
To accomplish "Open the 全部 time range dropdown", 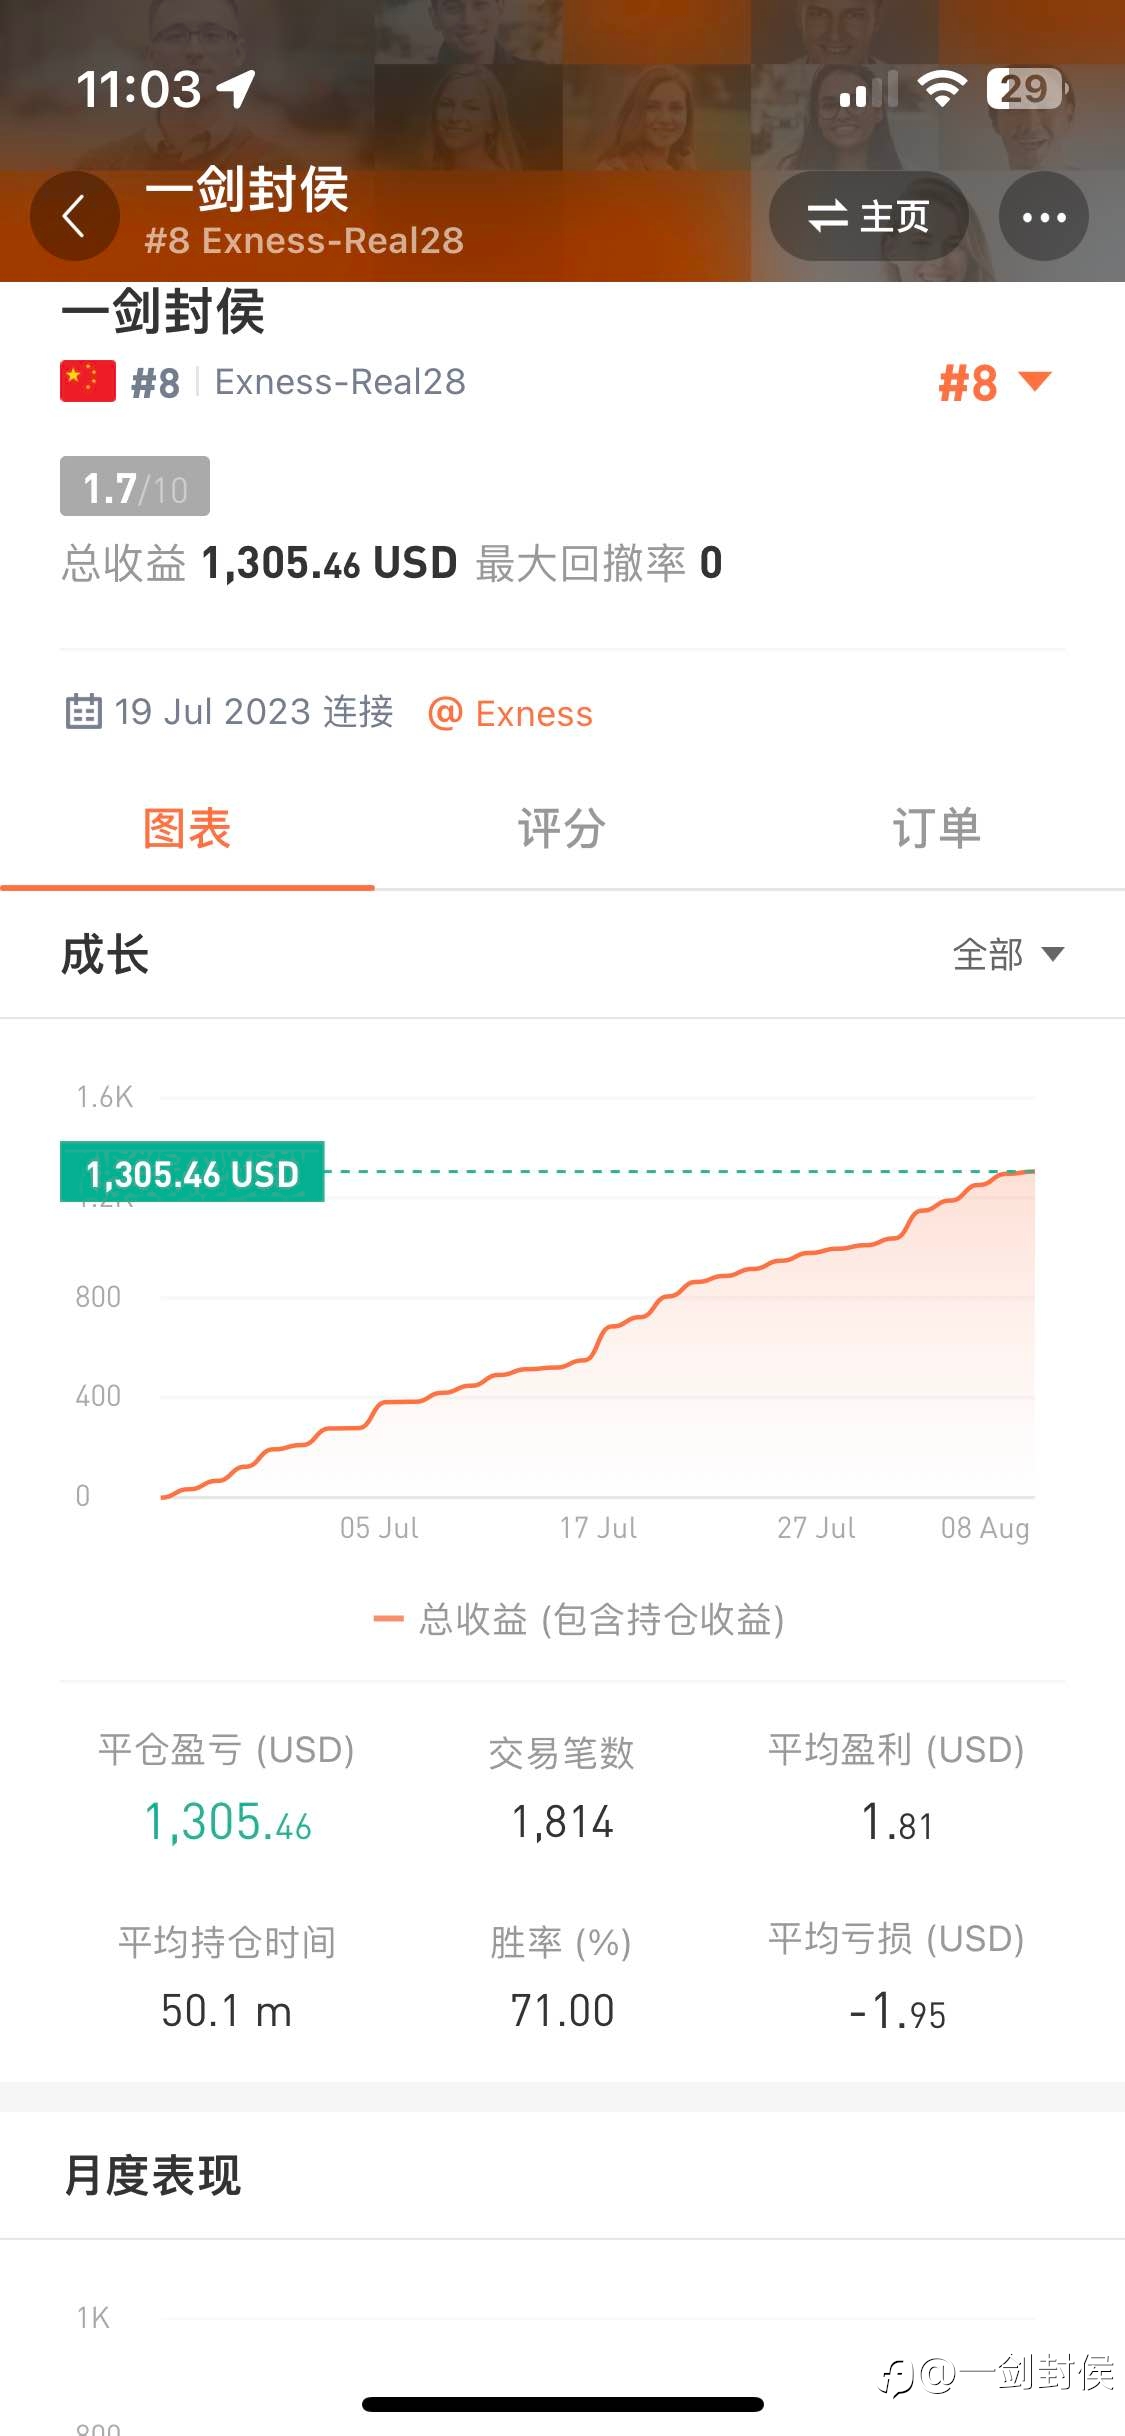I will coord(1007,955).
